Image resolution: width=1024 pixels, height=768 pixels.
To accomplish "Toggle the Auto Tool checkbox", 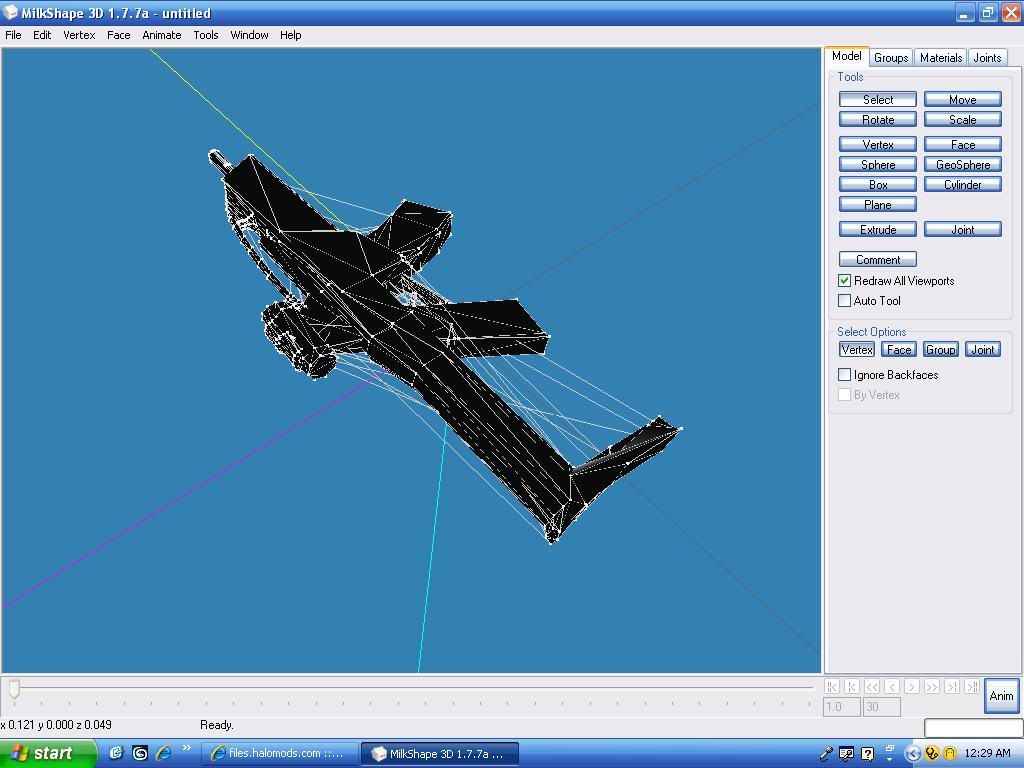I will [x=844, y=300].
